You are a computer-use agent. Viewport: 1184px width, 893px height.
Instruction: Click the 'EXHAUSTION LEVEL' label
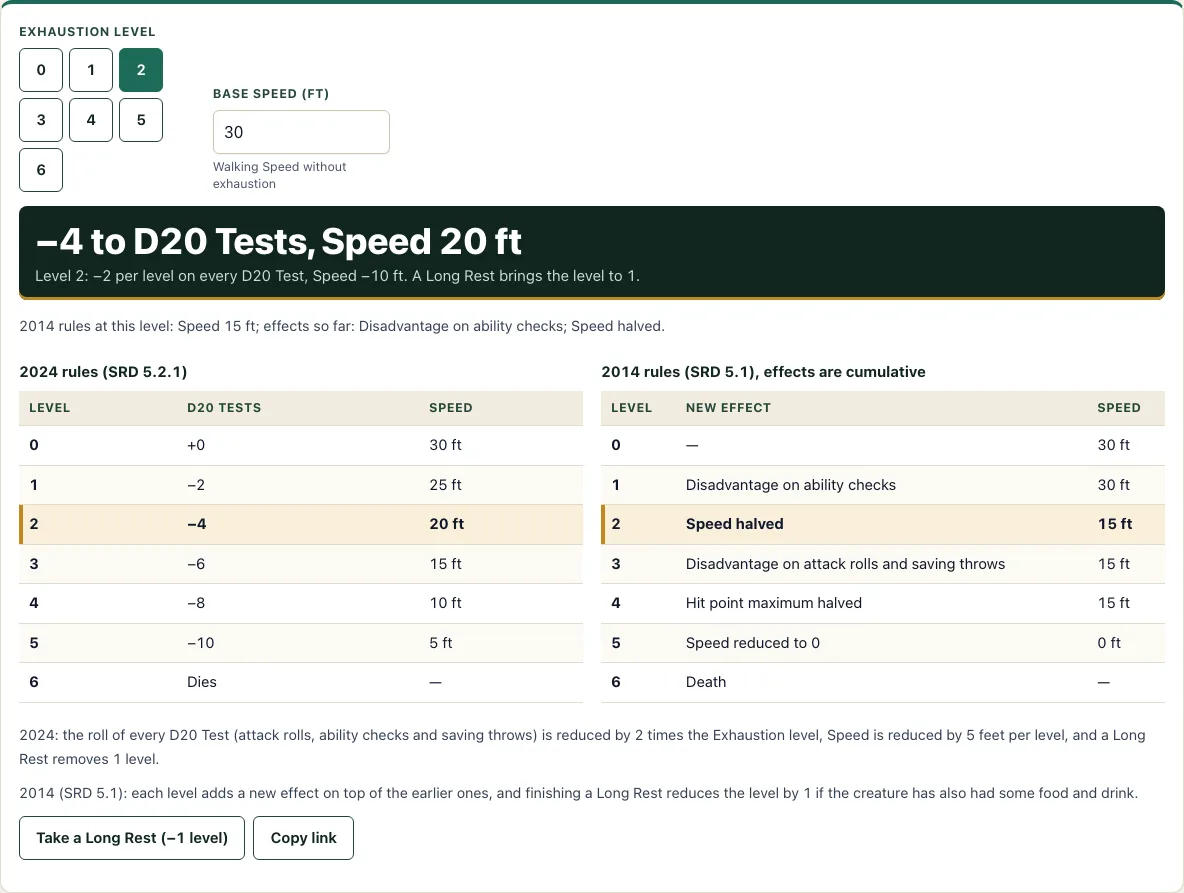pyautogui.click(x=88, y=32)
